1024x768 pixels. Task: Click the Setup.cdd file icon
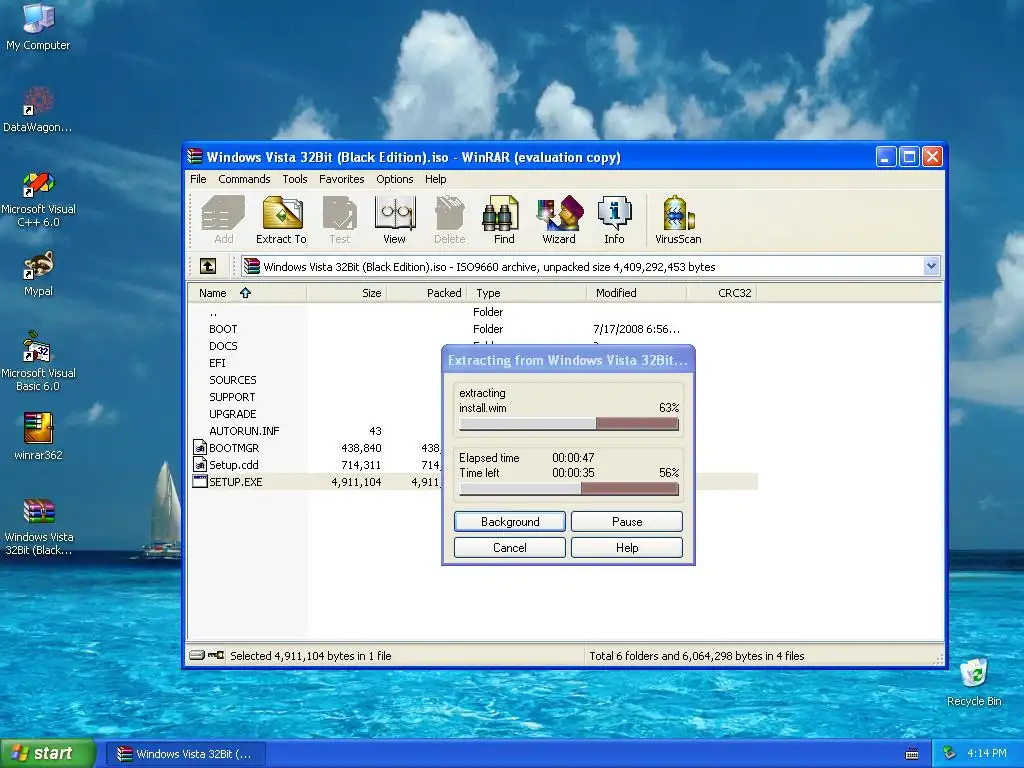click(x=200, y=464)
